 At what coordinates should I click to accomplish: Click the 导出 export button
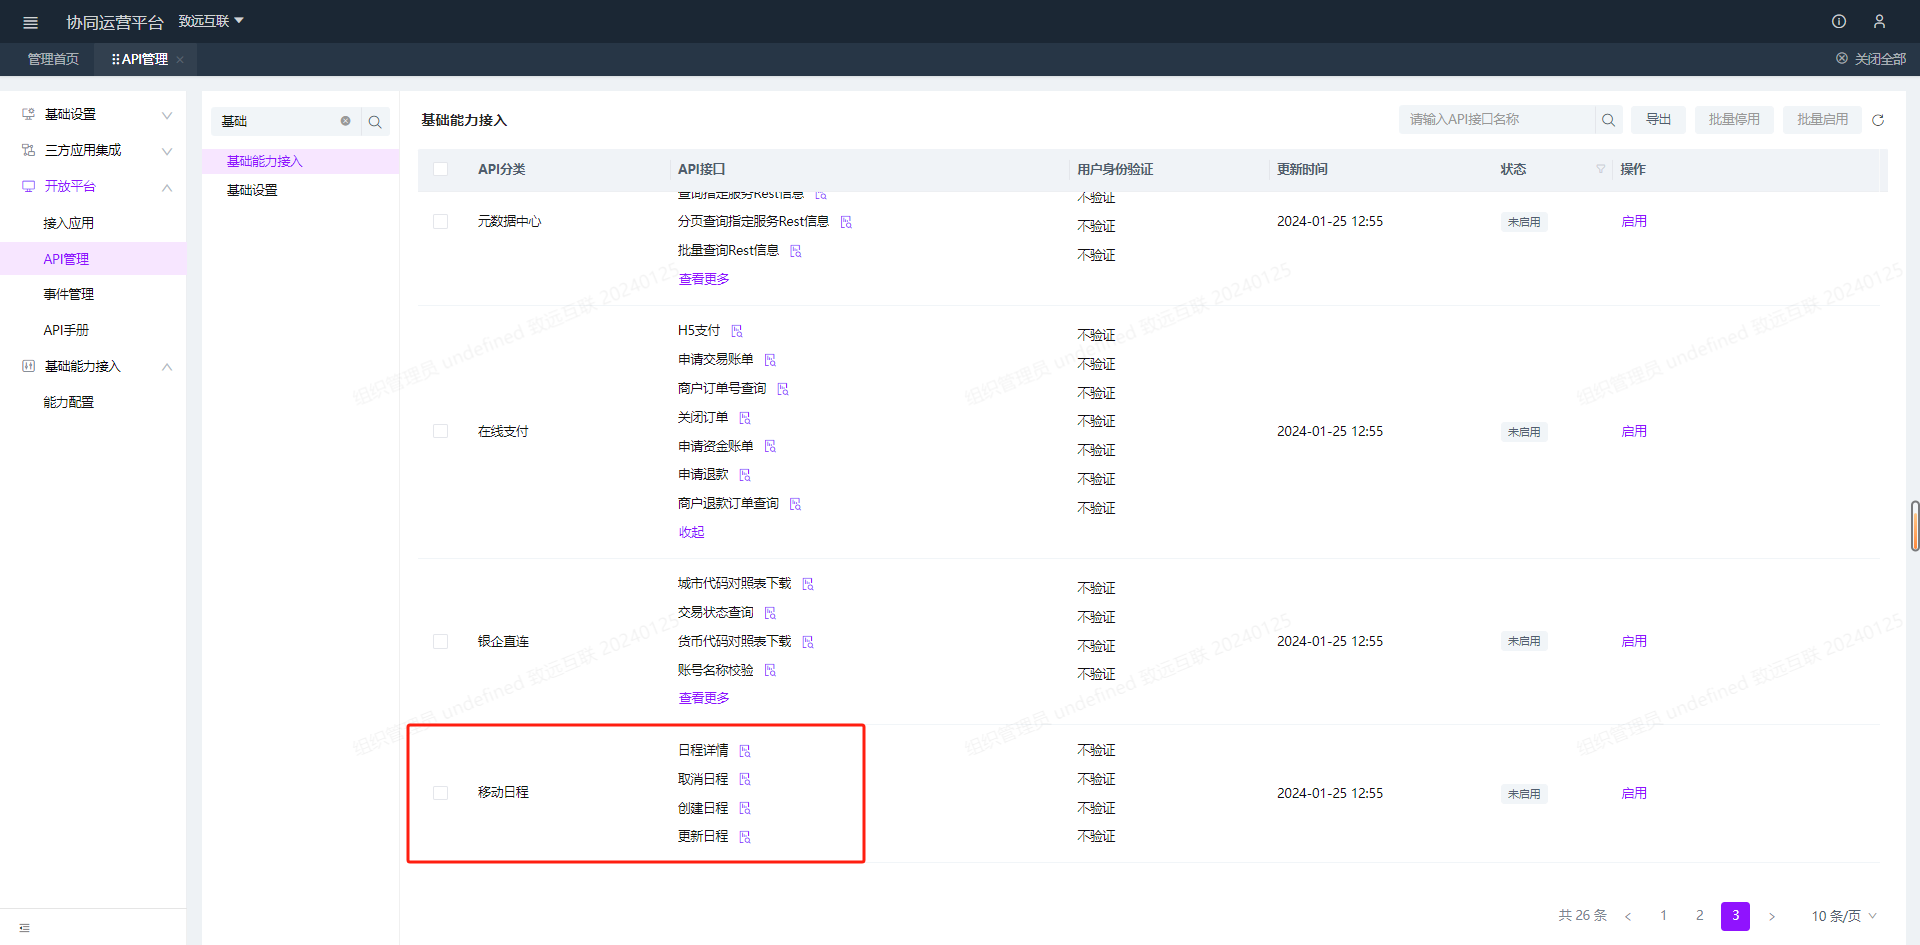[x=1658, y=120]
